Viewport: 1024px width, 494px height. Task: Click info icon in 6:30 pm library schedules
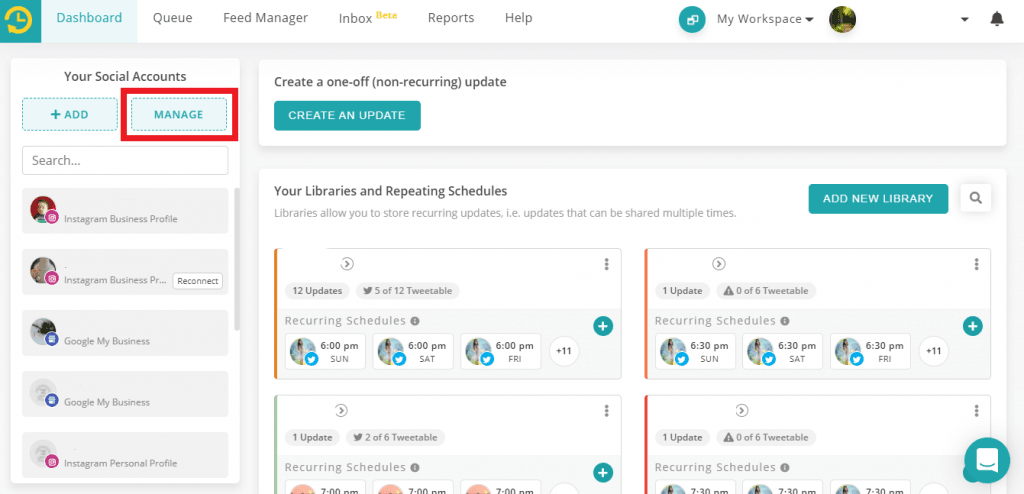[x=785, y=321]
